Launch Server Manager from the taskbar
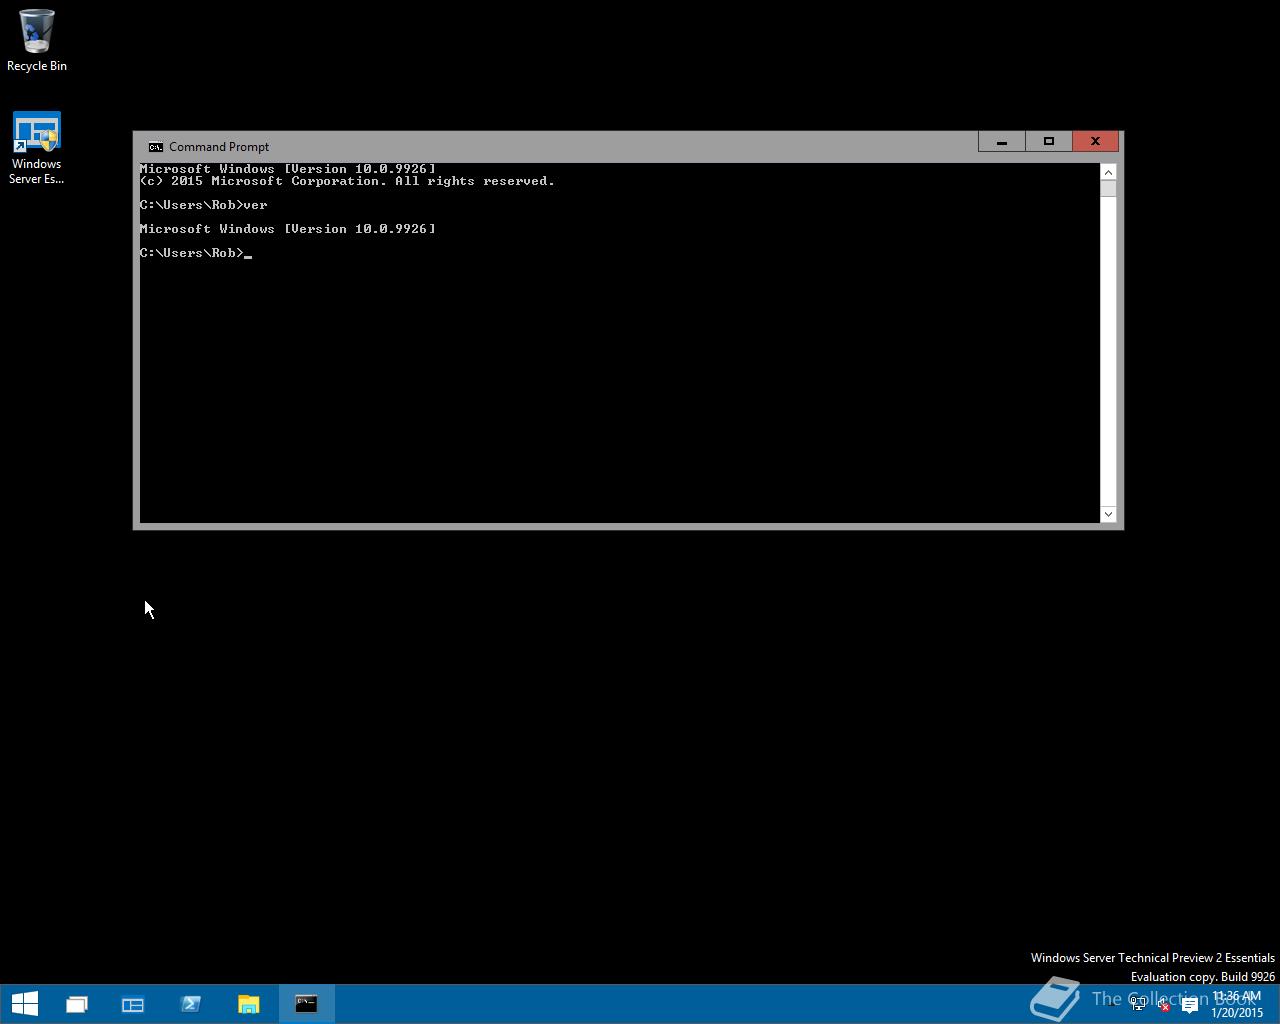The image size is (1280, 1024). click(133, 1004)
